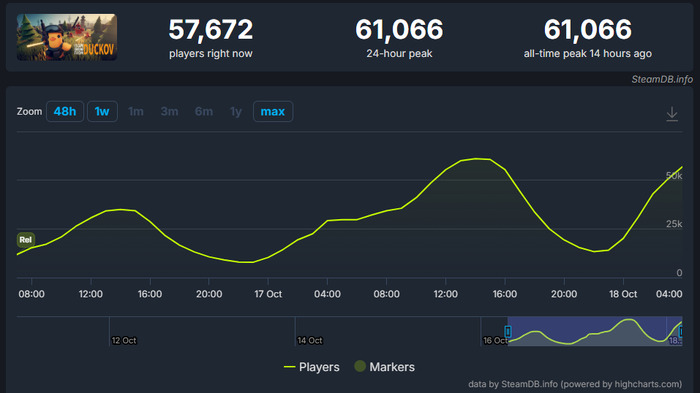Click the 57,672 players right now figure
This screenshot has height=393, width=700.
211,29
